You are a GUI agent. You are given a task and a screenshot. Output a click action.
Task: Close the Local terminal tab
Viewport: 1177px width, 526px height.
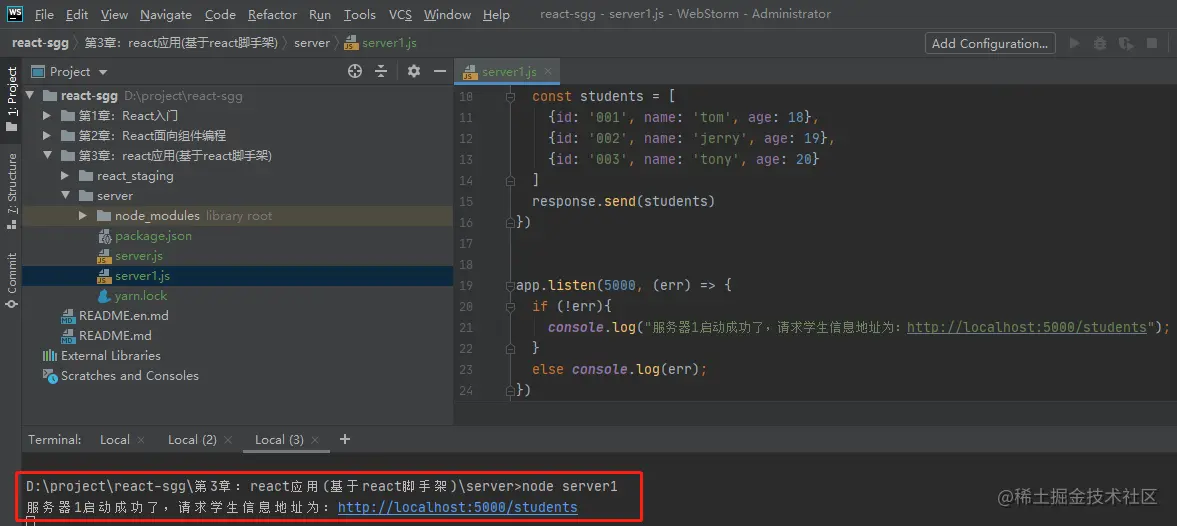click(141, 440)
